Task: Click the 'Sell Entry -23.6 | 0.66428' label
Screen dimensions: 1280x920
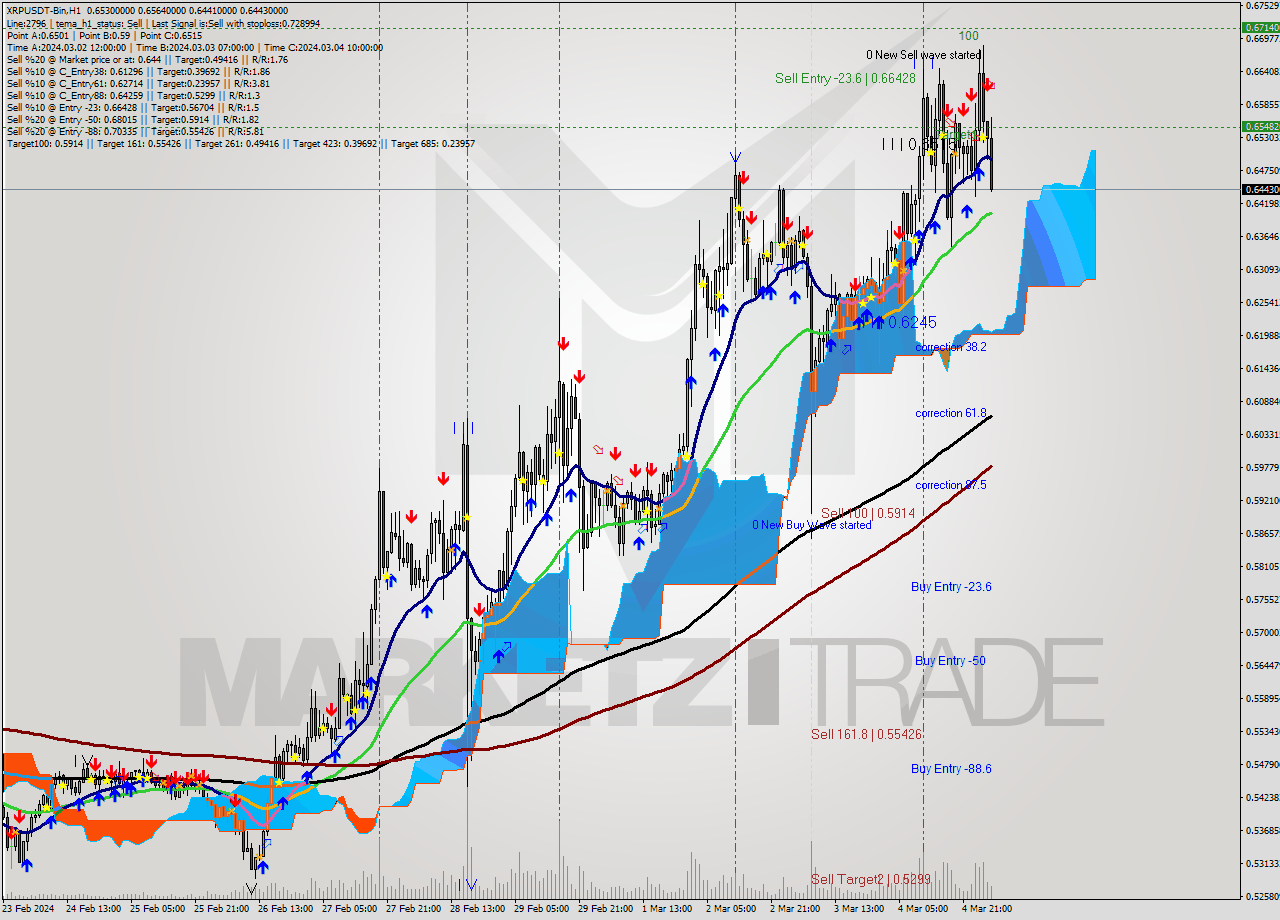Action: click(845, 78)
